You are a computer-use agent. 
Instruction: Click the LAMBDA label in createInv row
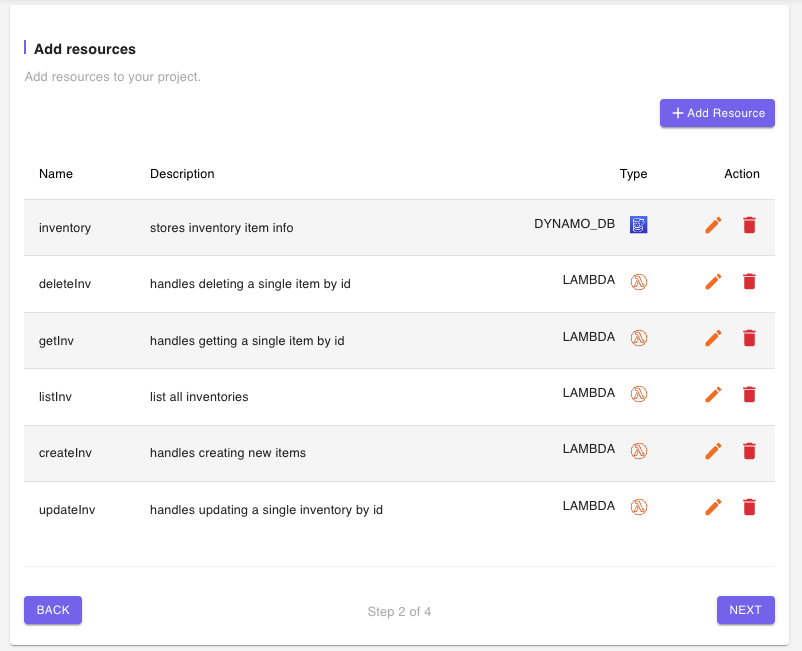[589, 449]
